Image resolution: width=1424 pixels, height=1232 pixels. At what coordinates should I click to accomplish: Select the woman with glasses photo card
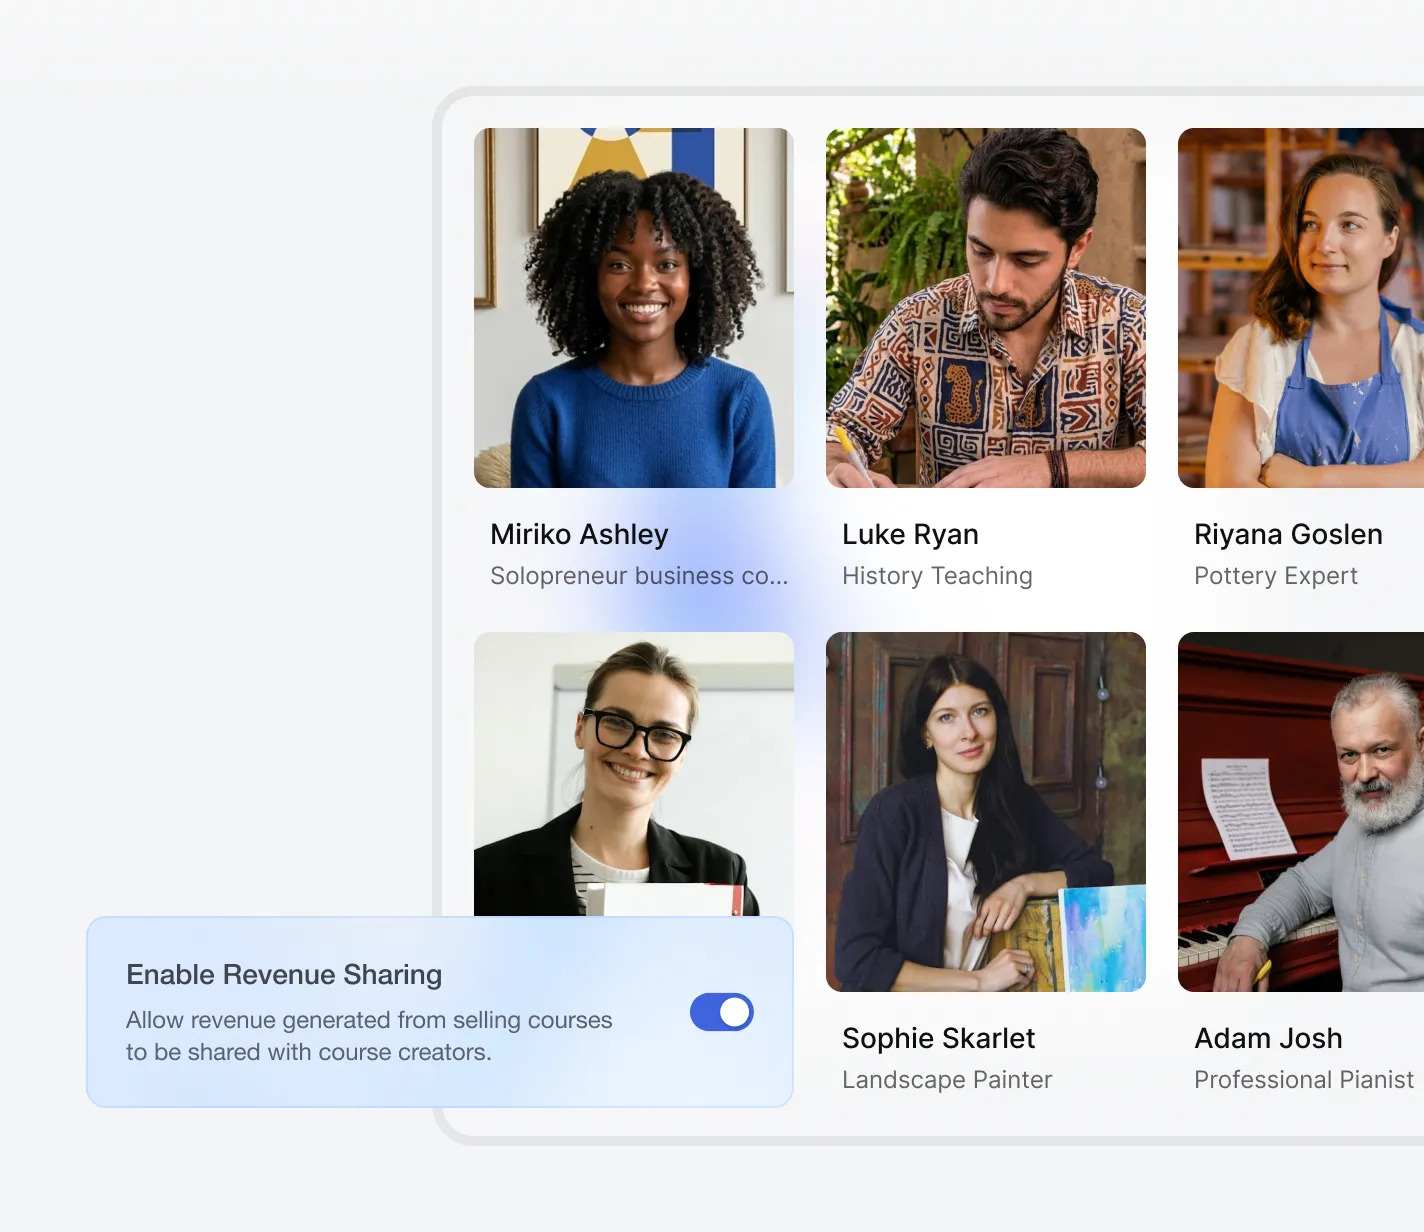(634, 774)
